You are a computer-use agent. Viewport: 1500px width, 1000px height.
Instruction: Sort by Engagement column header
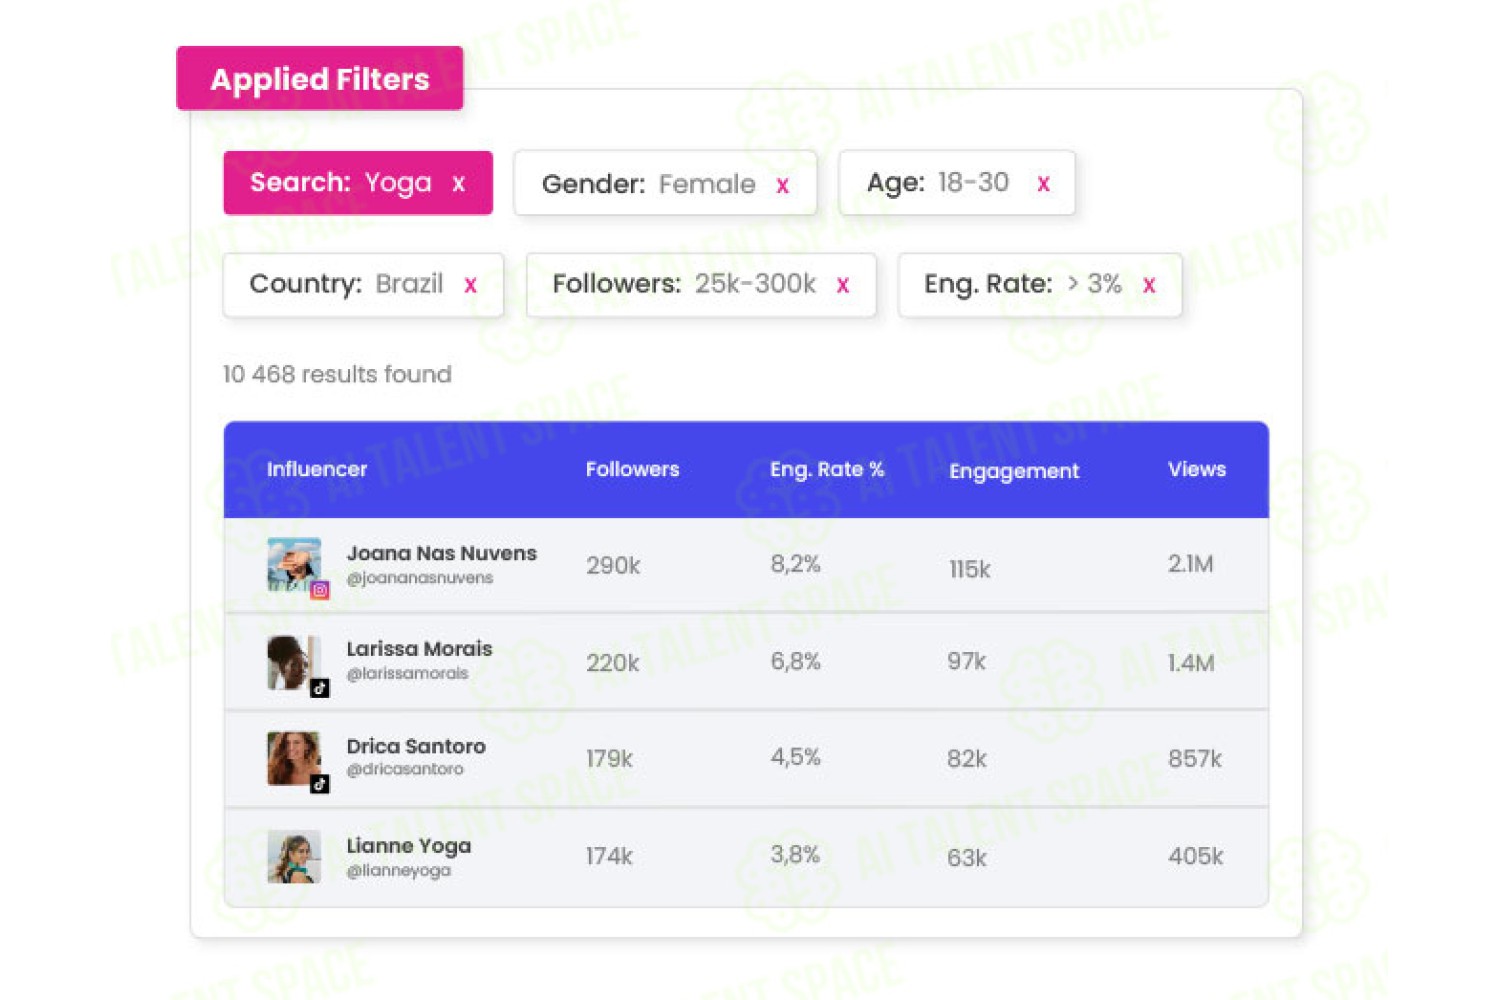(1014, 471)
